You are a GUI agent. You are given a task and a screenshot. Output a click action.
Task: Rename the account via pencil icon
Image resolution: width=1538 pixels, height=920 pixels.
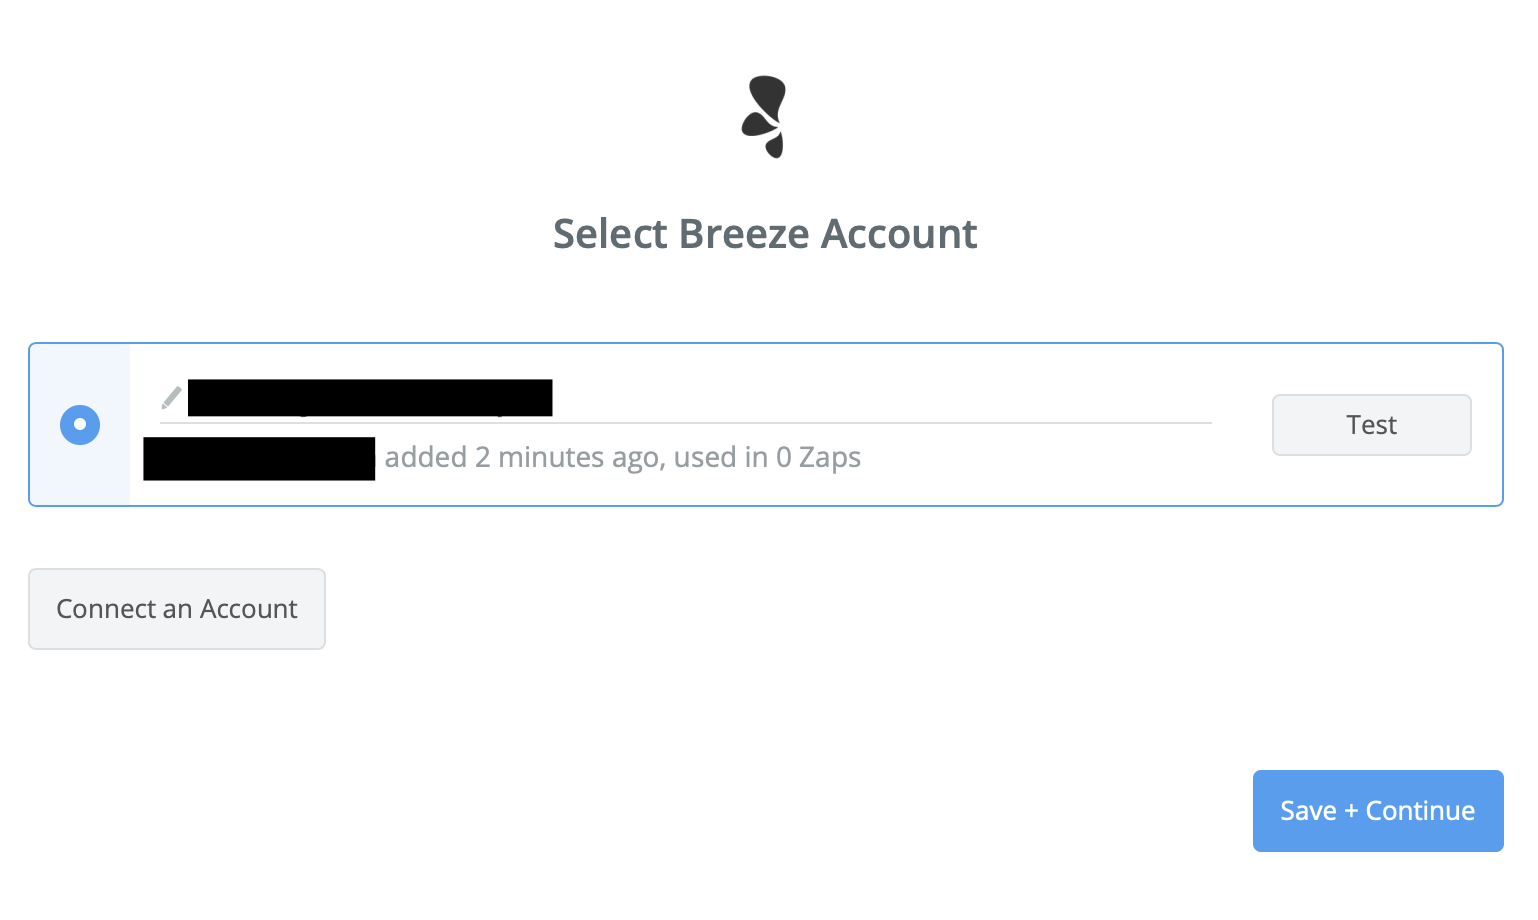[x=171, y=398]
